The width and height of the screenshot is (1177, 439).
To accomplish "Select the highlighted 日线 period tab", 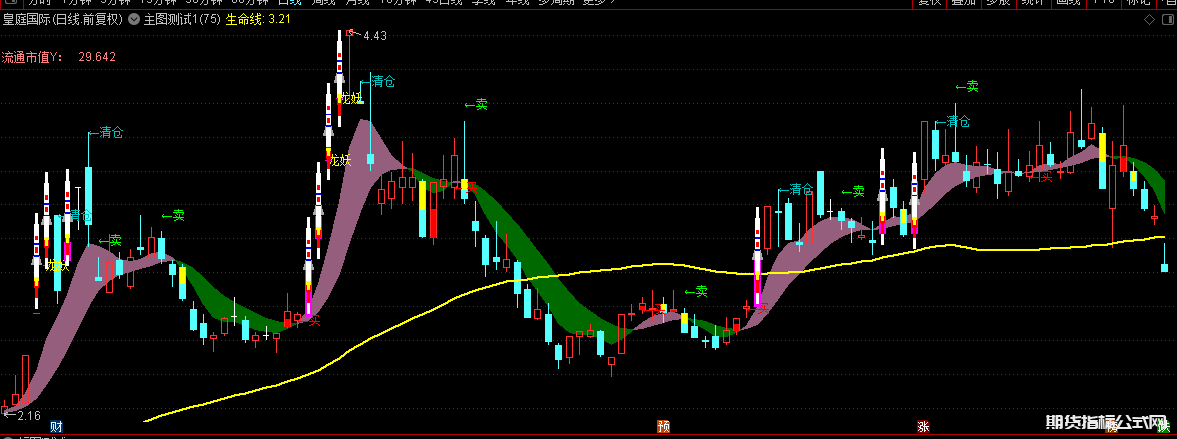I will [291, 2].
